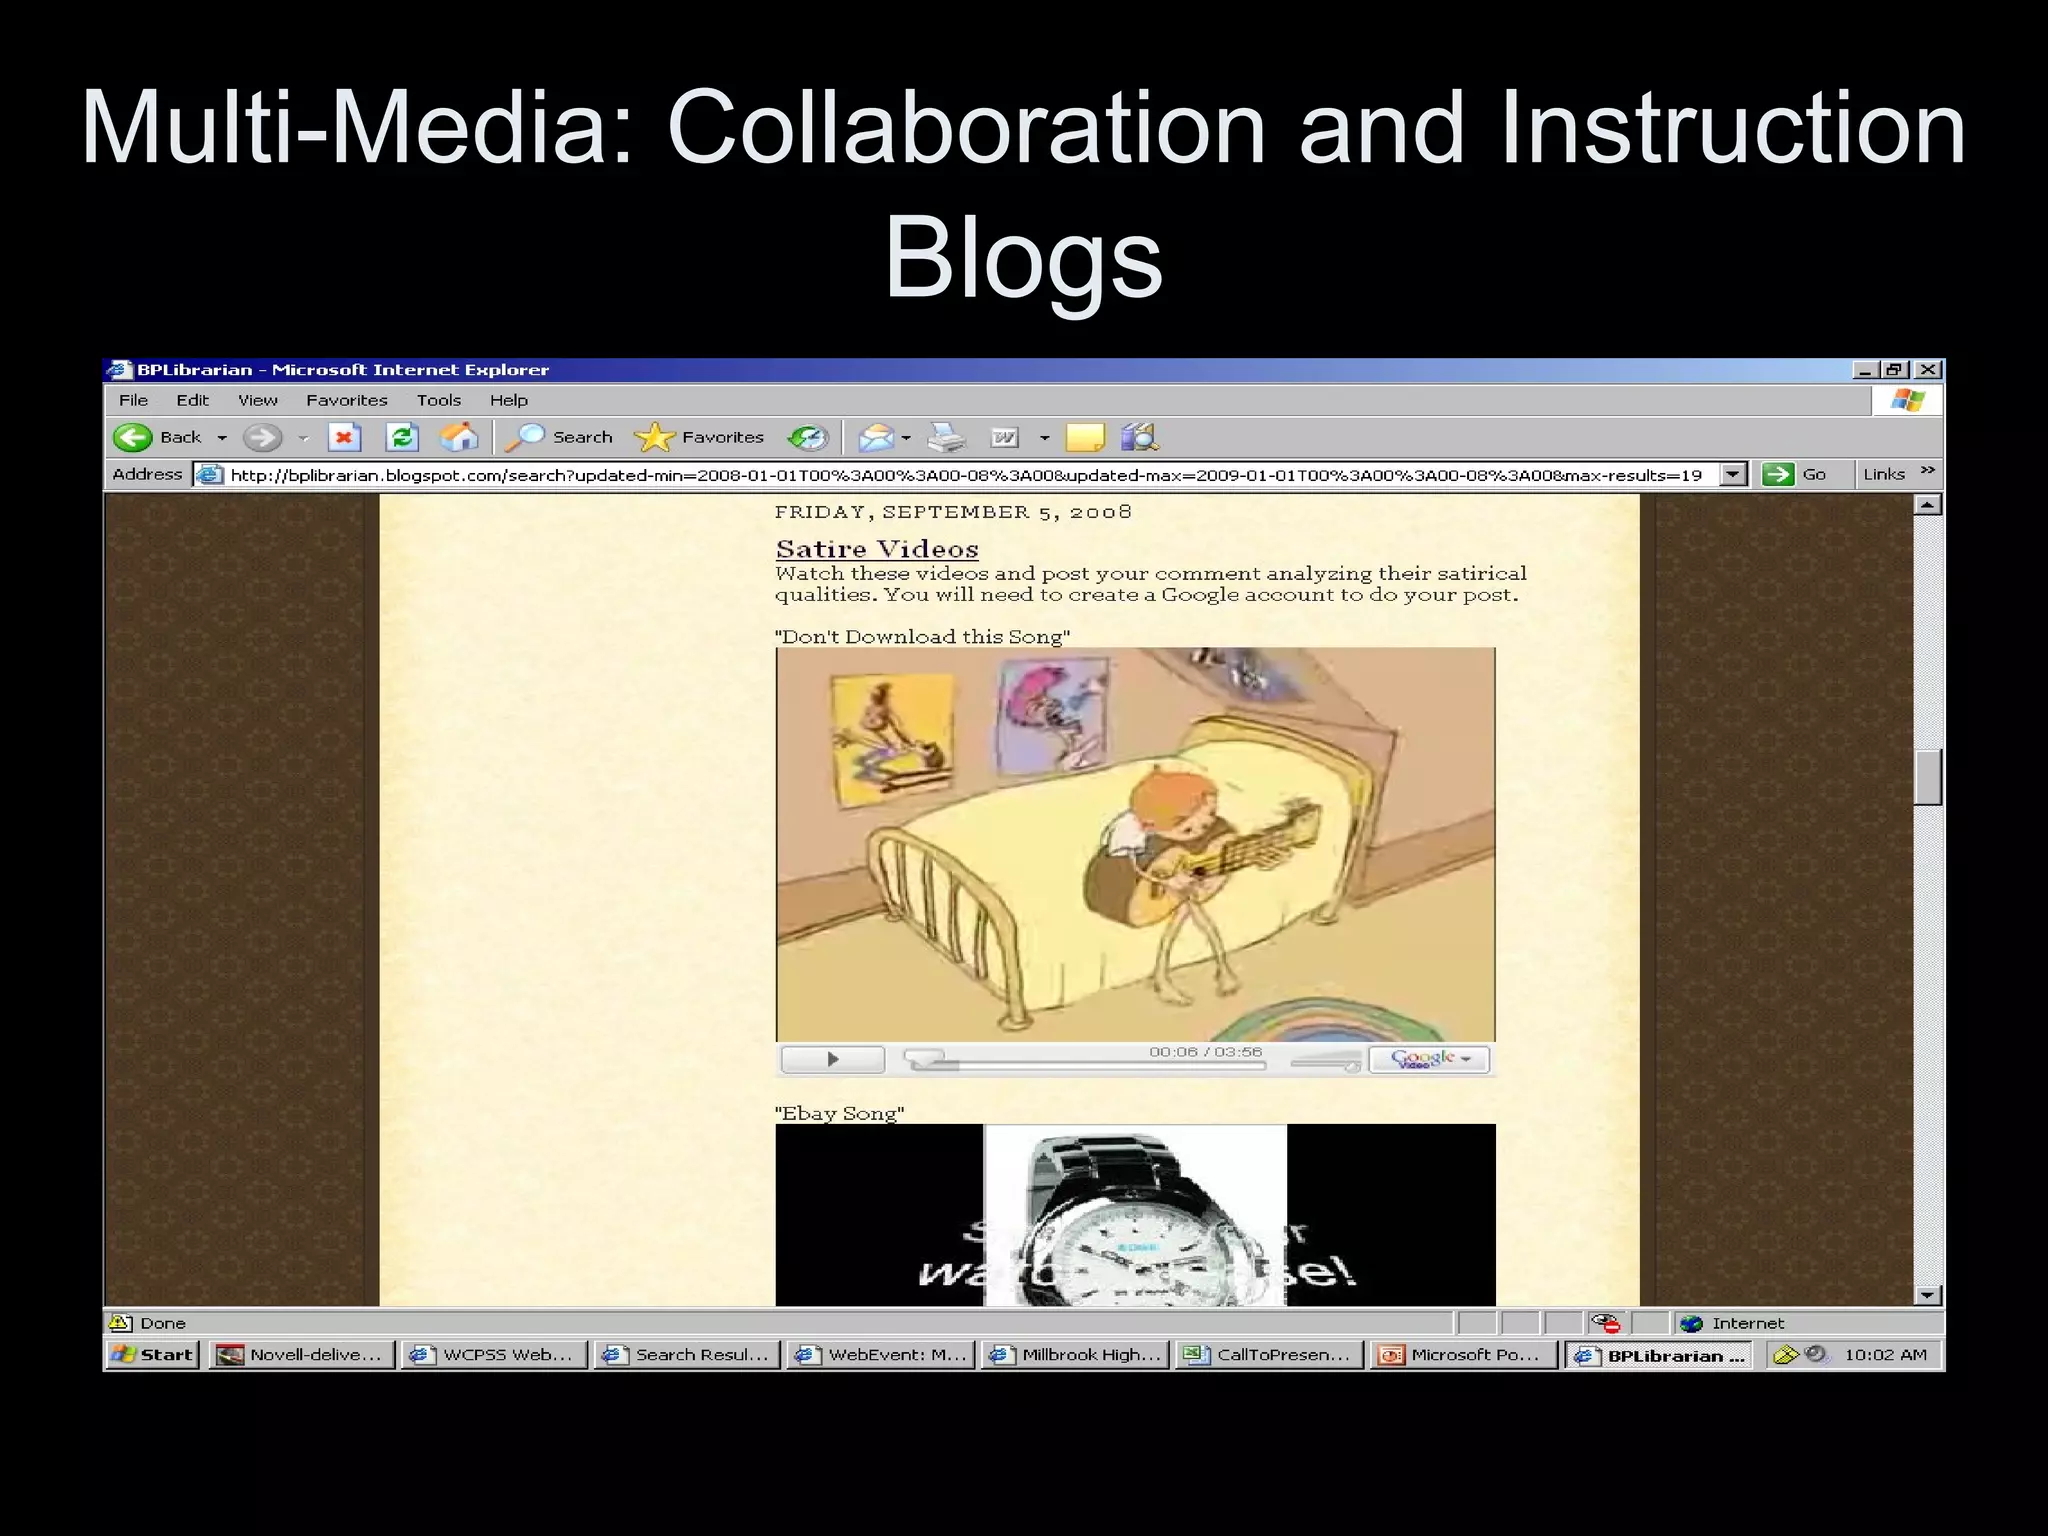Open the Tools menu

(x=439, y=400)
